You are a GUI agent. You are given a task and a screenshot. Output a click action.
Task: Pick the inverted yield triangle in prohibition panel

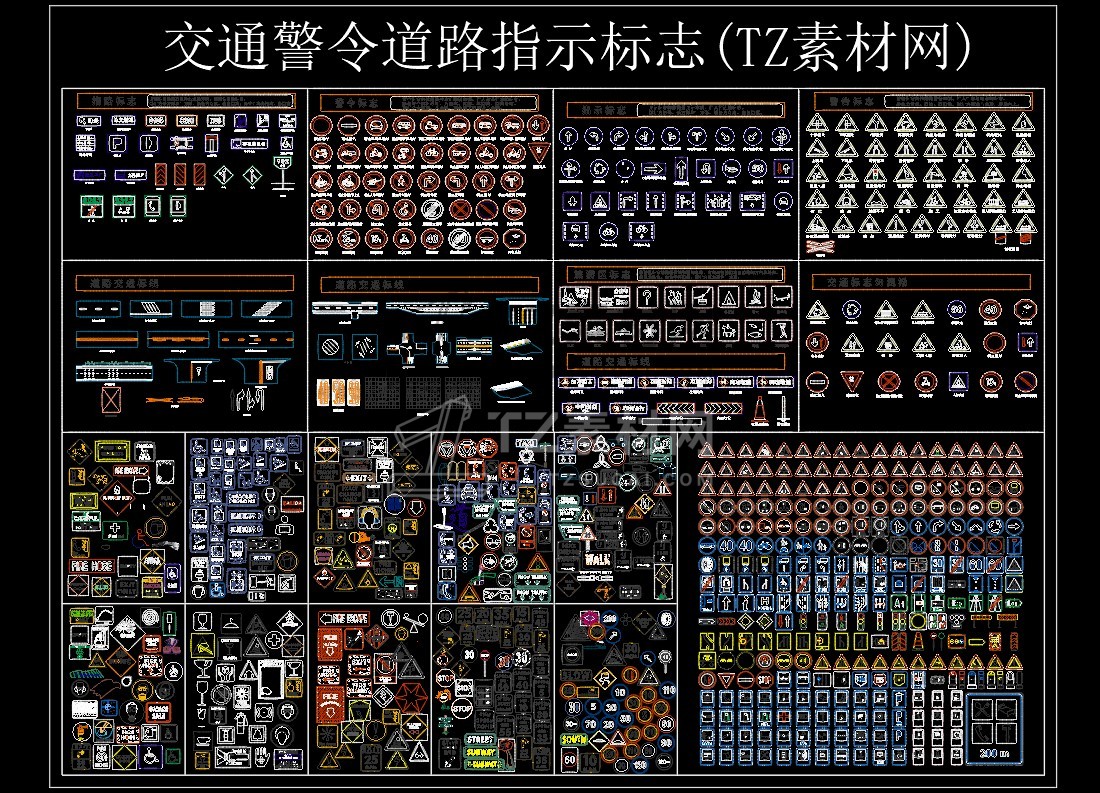[539, 153]
